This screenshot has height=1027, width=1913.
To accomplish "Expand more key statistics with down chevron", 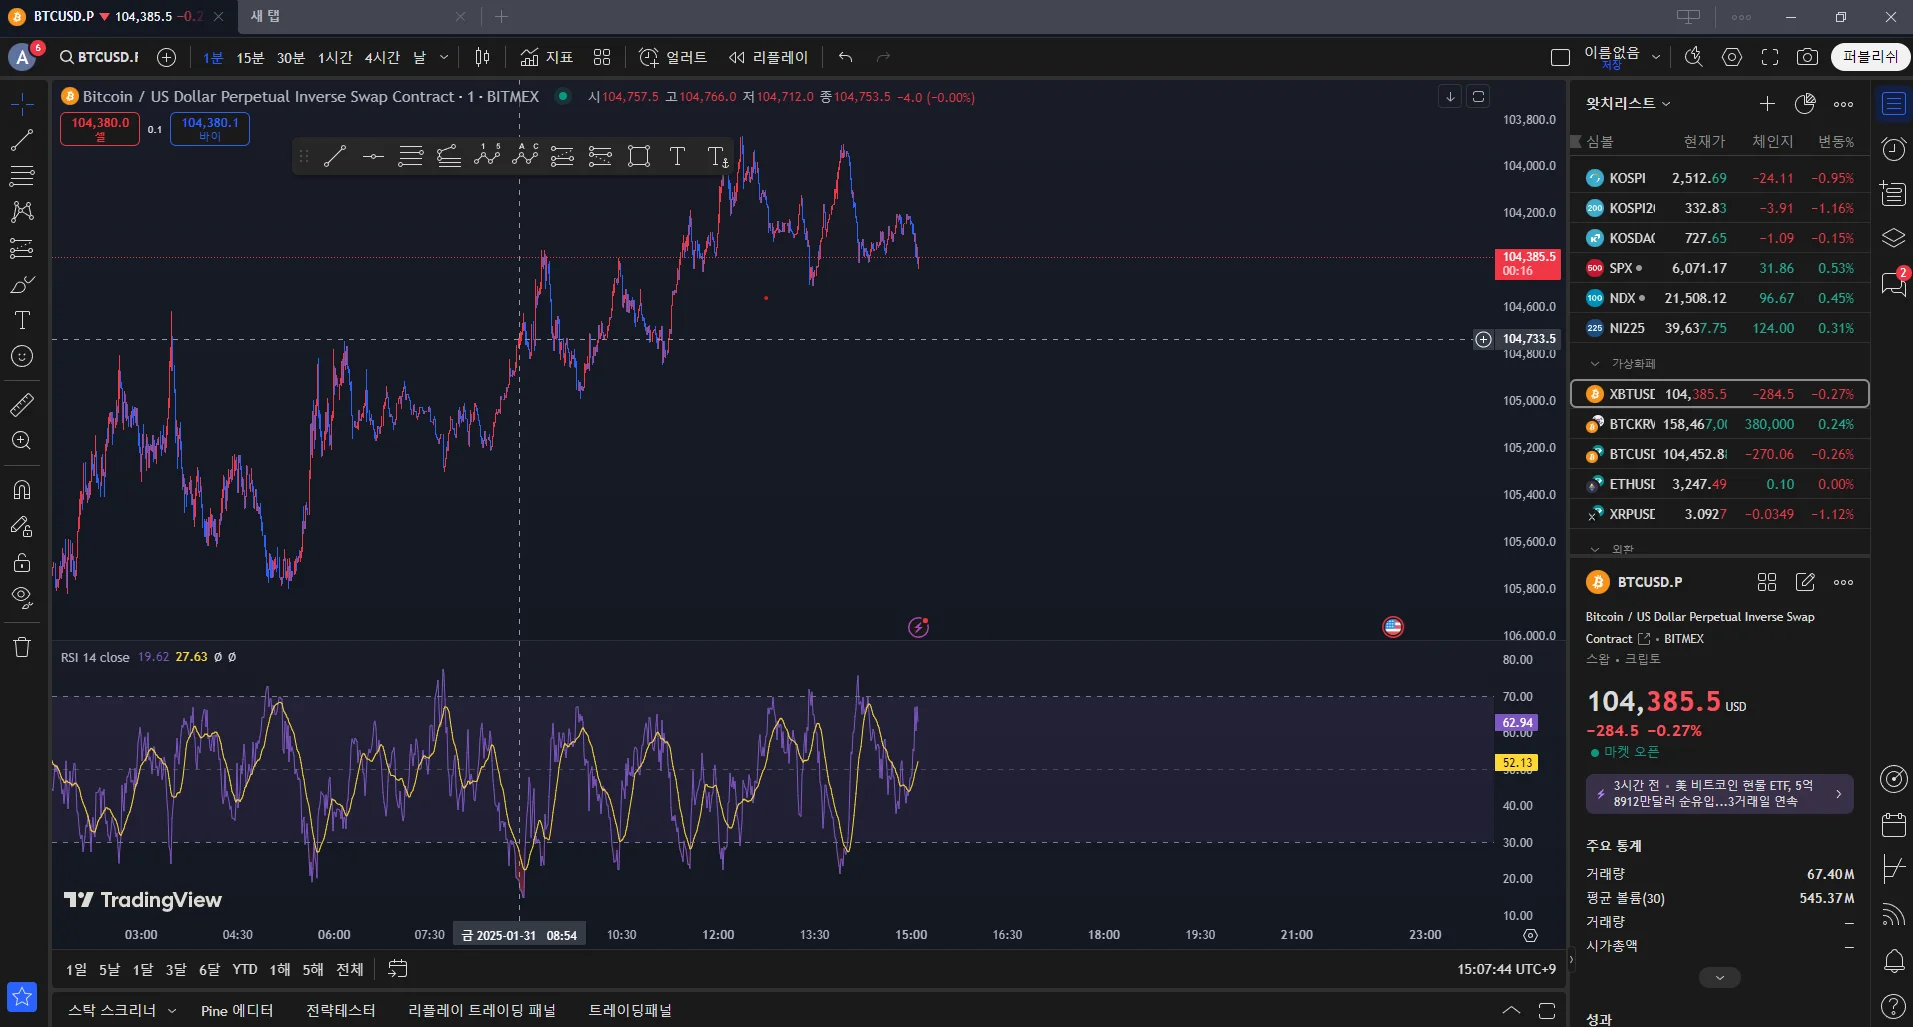I will [x=1720, y=978].
